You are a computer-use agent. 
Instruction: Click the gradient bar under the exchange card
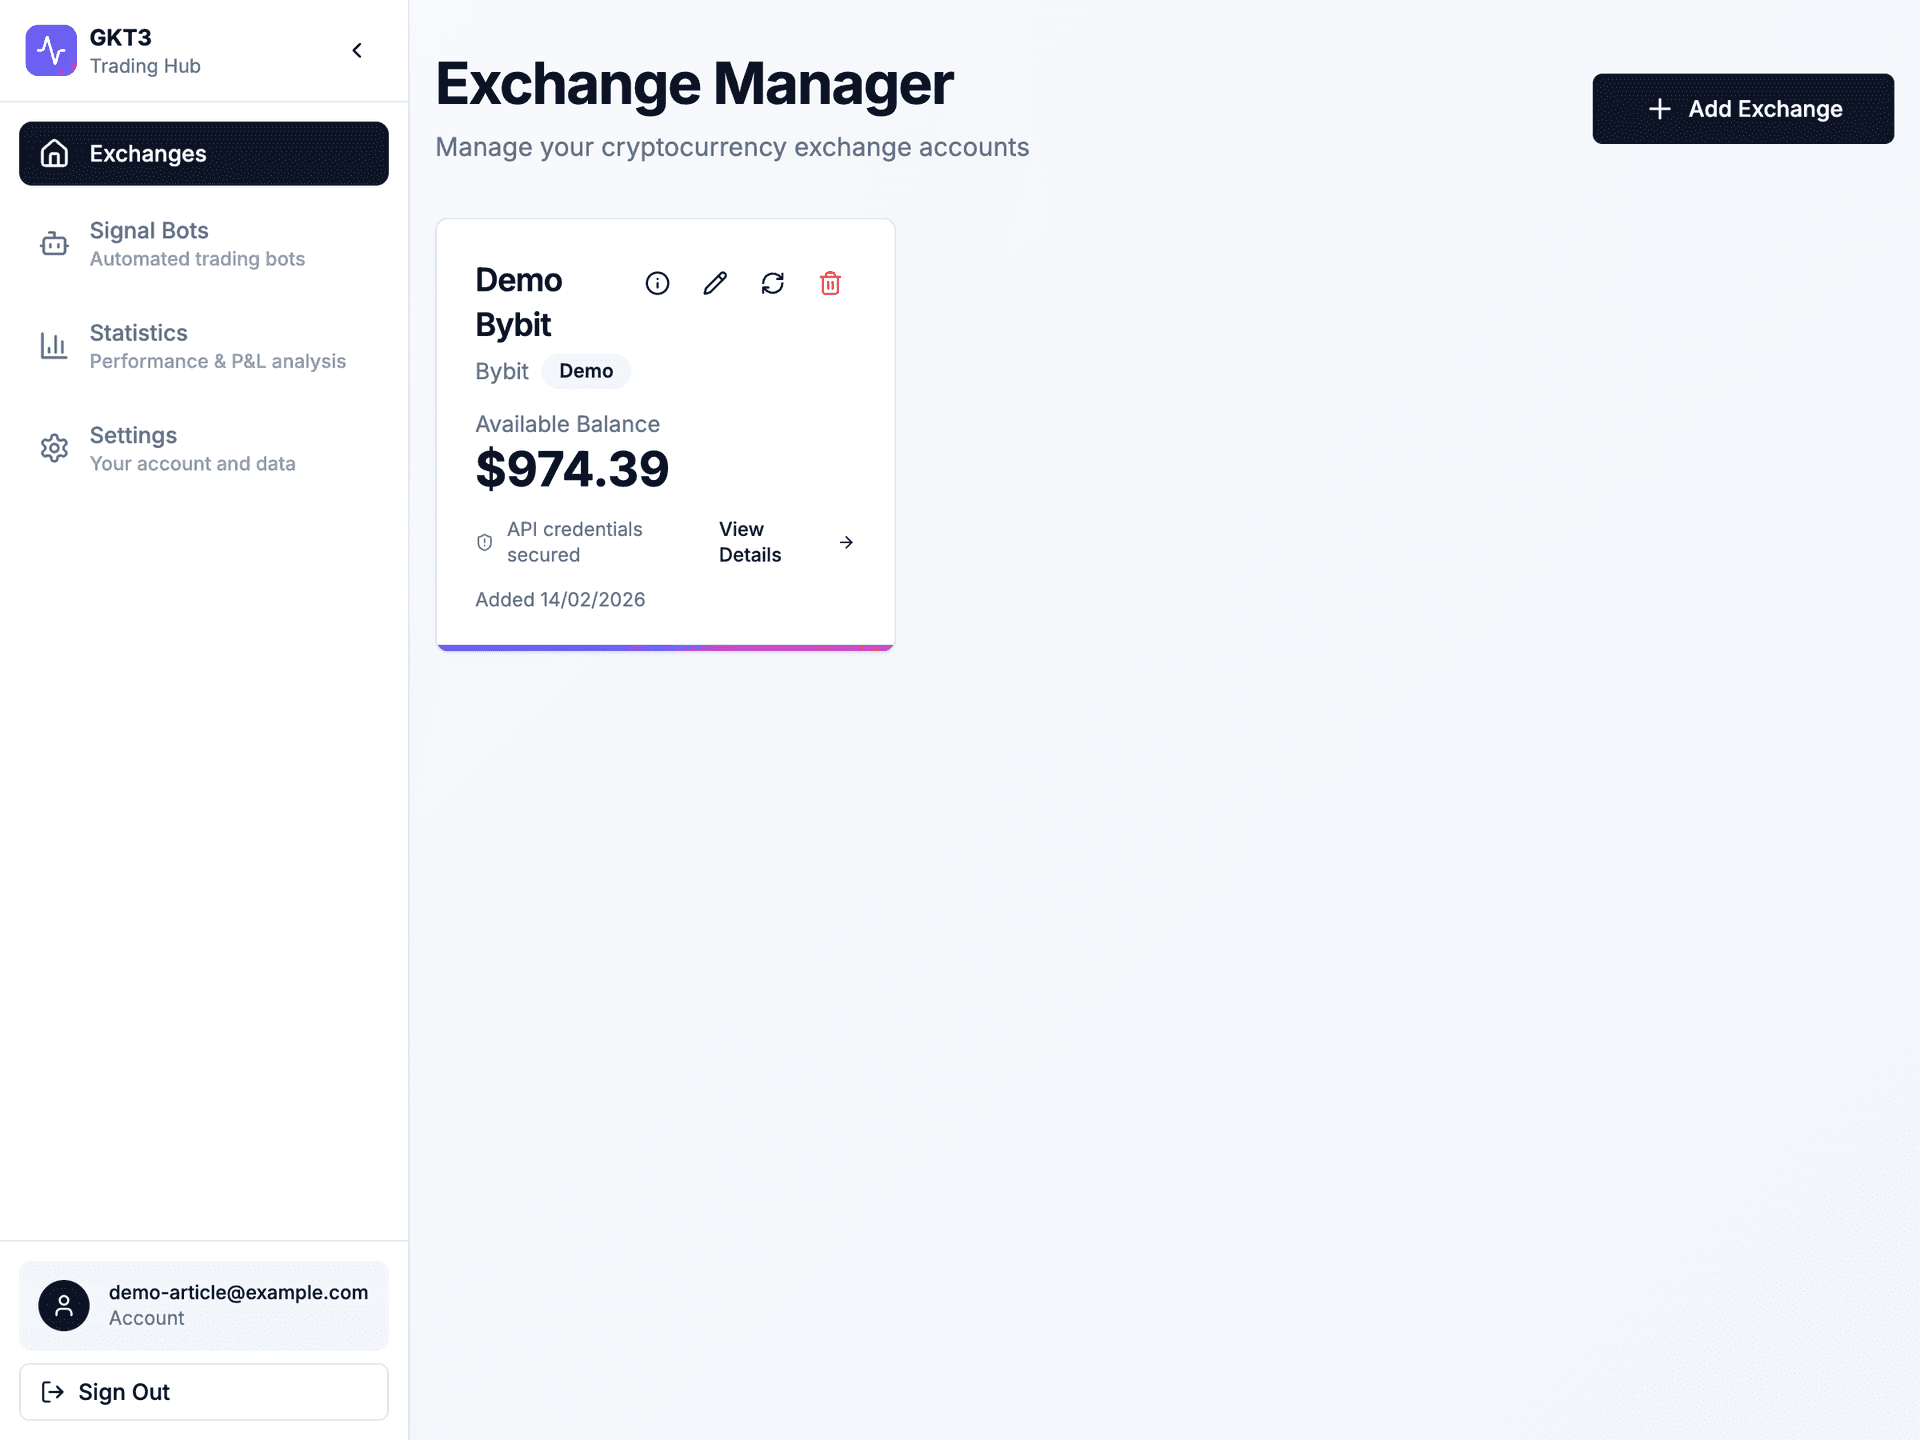click(x=665, y=646)
